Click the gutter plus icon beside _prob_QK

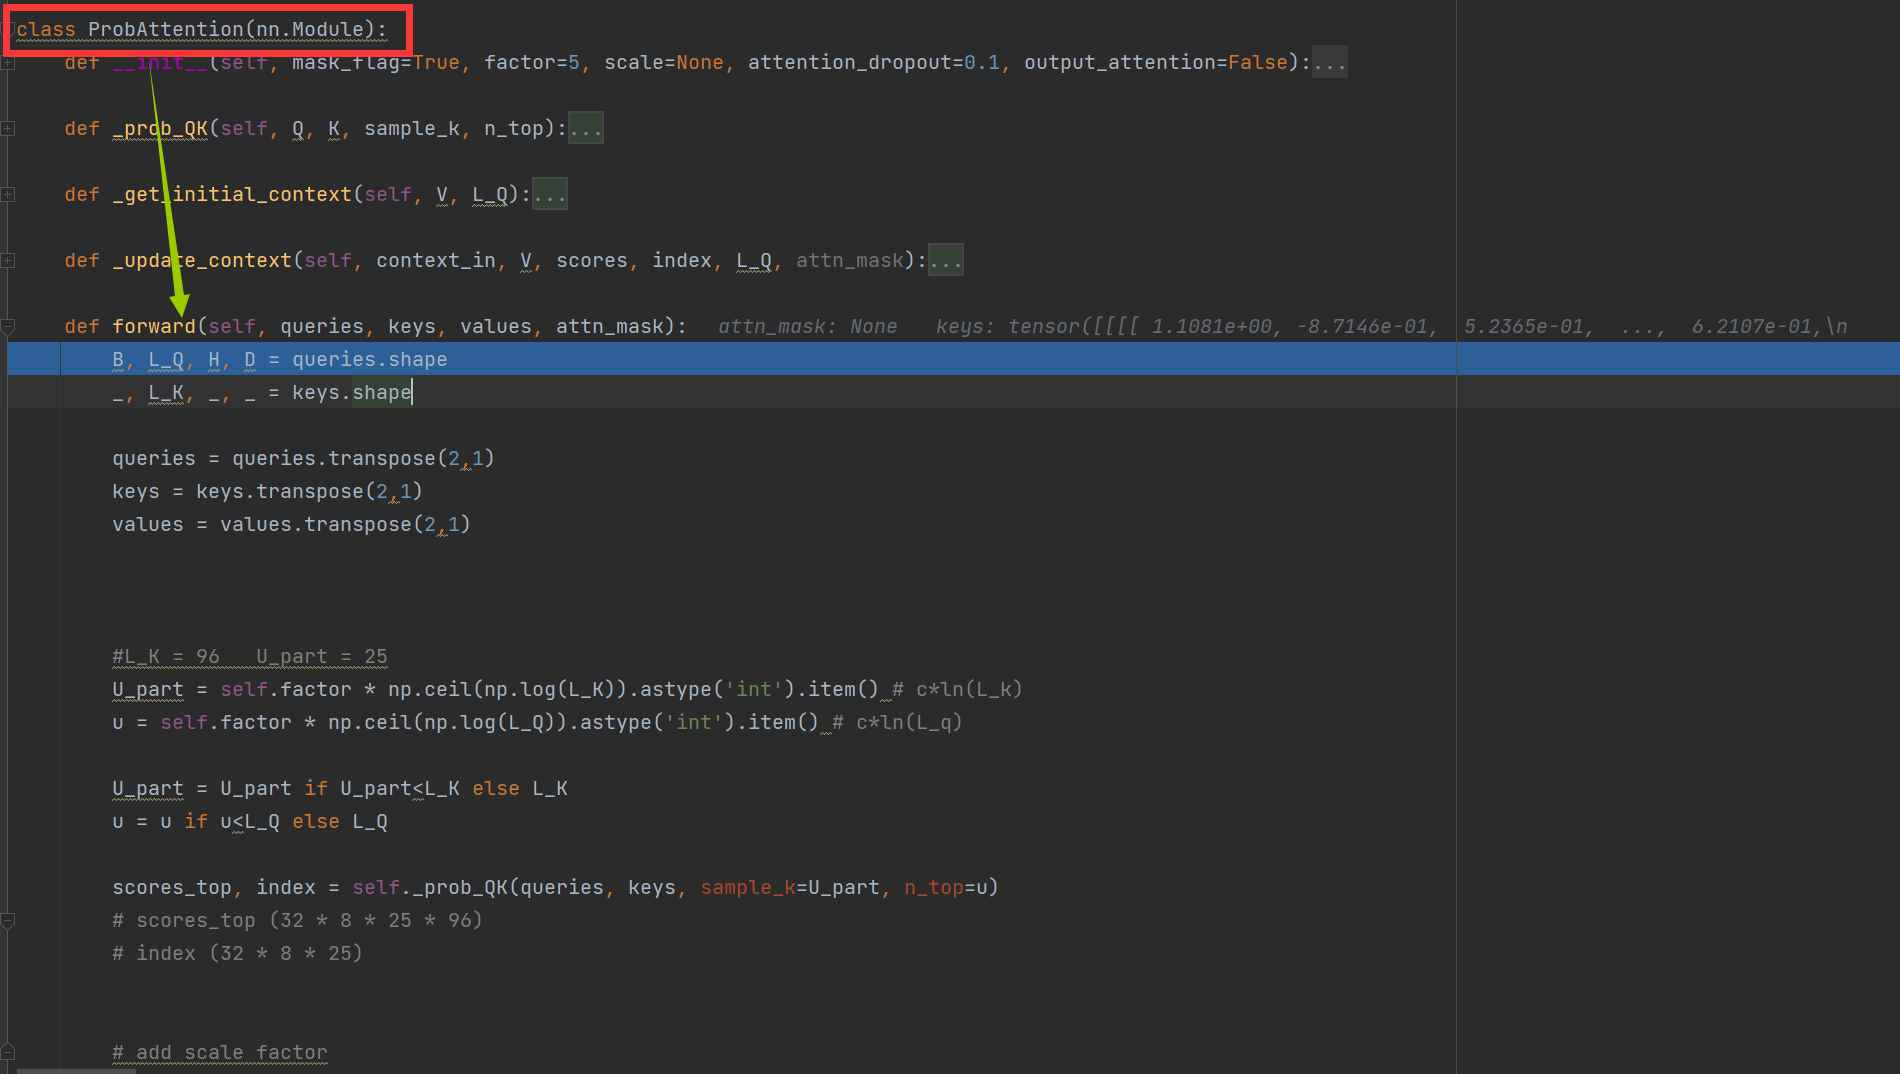coord(8,128)
